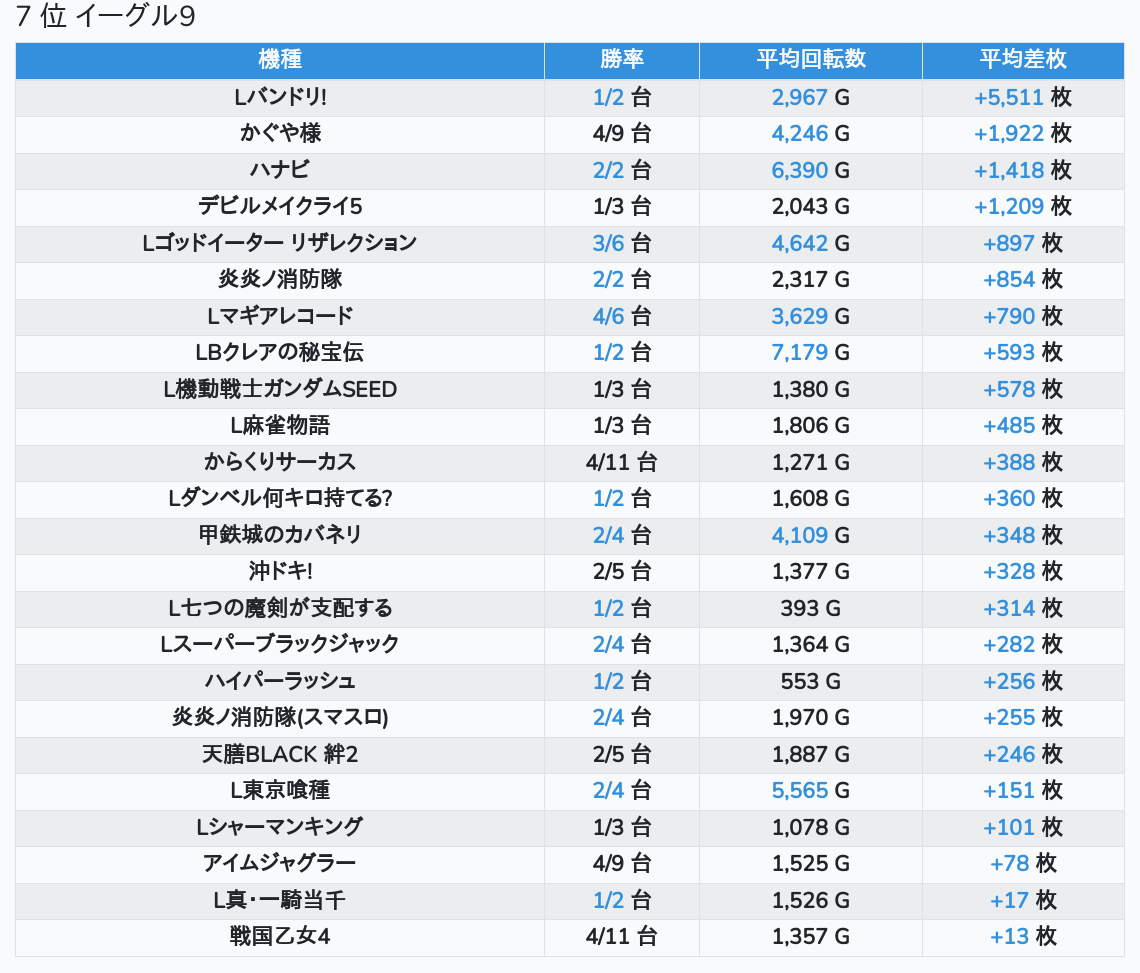This screenshot has height=973, width=1140.
Task: Select Lダンベル何キロ持てる? machine name
Action: click(x=280, y=498)
